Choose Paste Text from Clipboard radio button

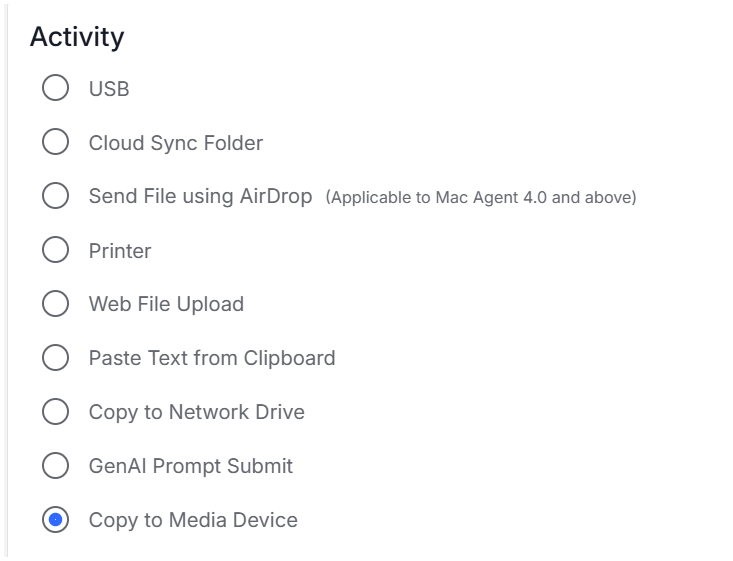tap(55, 358)
